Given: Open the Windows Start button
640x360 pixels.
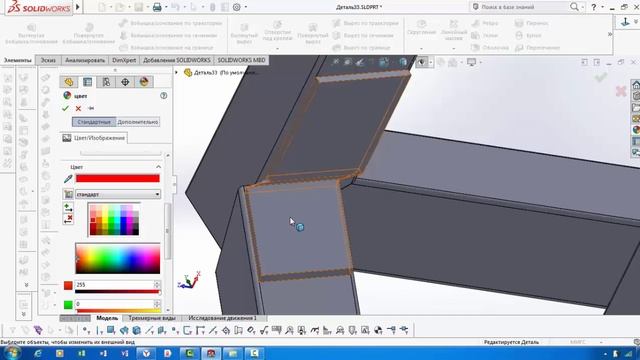Looking at the screenshot, I should 12,353.
